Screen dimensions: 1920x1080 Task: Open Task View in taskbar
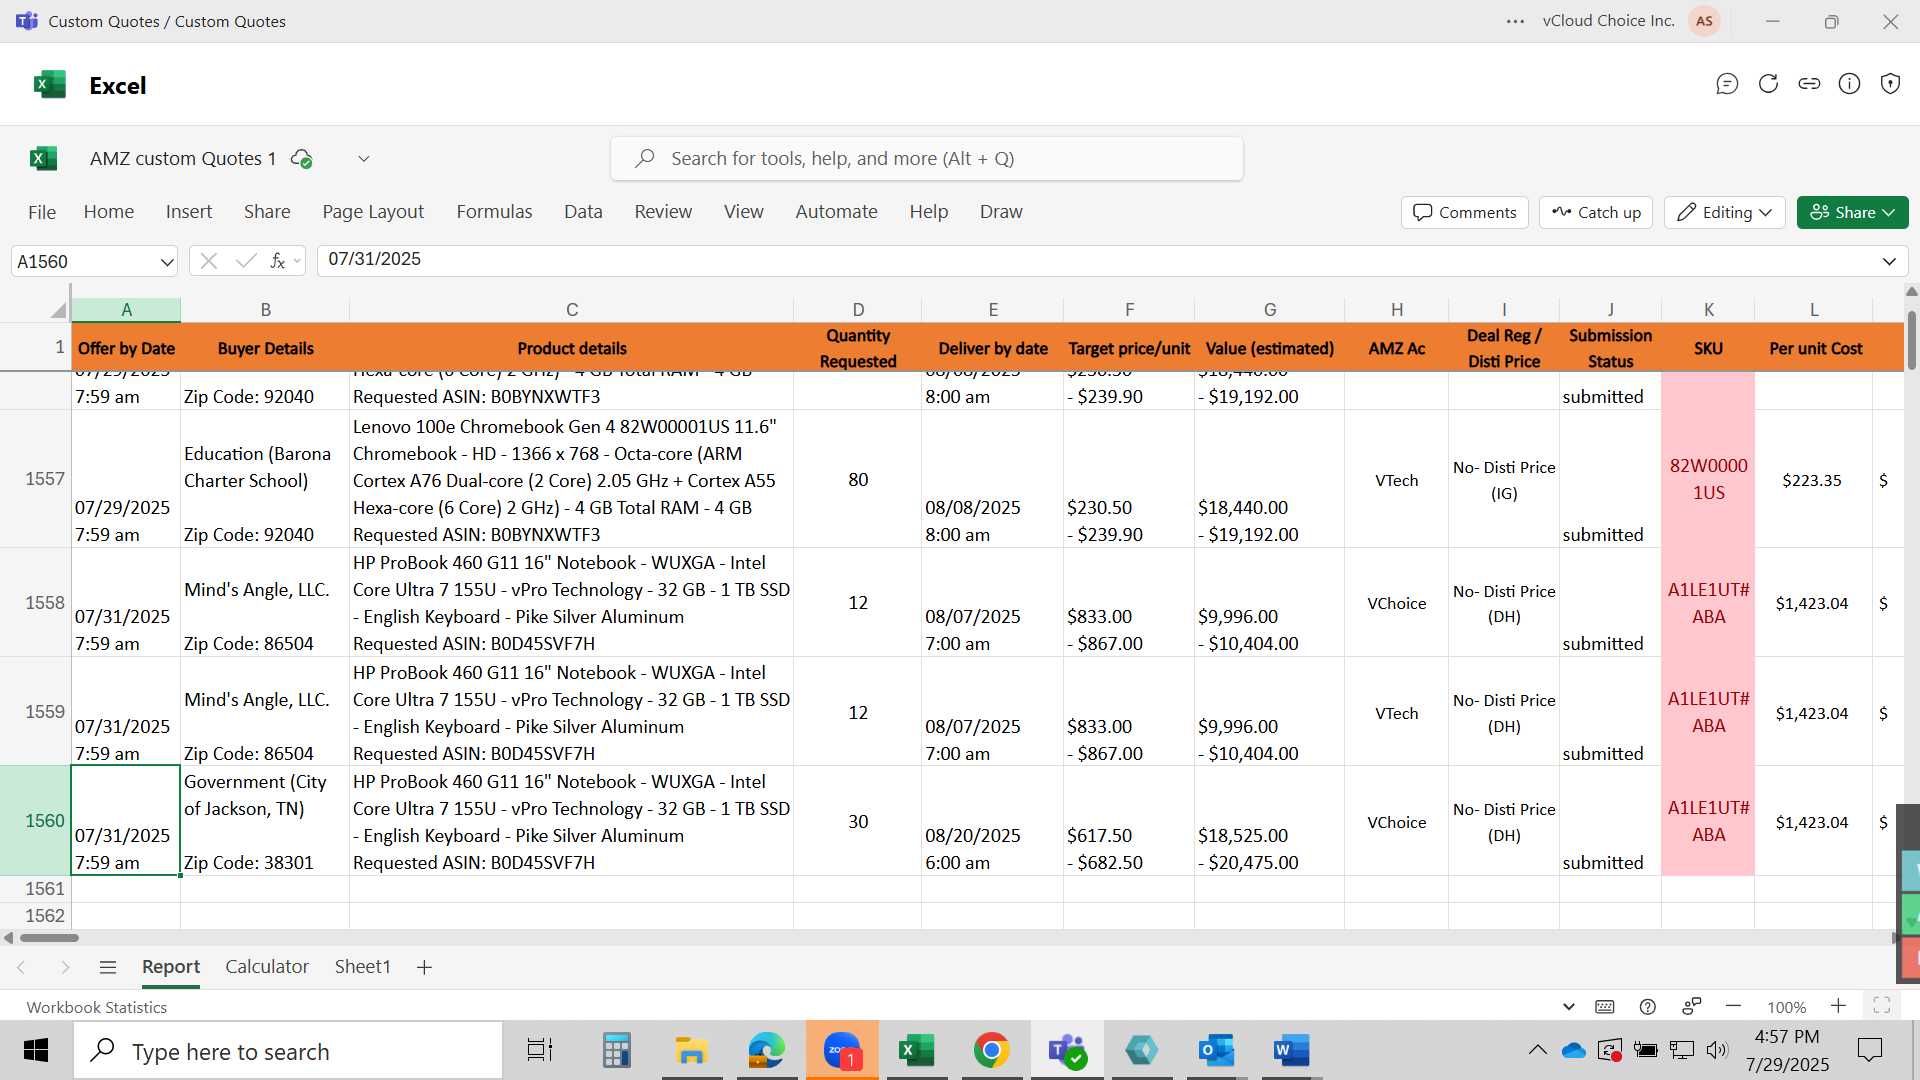coord(540,1050)
